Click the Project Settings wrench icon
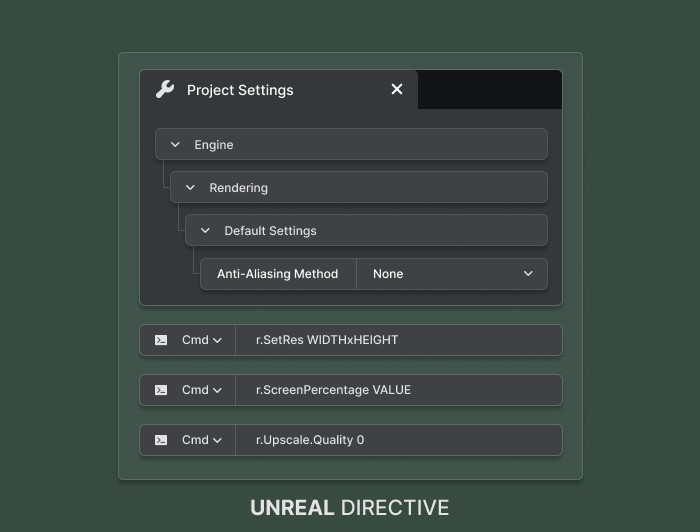This screenshot has height=532, width=700. [165, 90]
